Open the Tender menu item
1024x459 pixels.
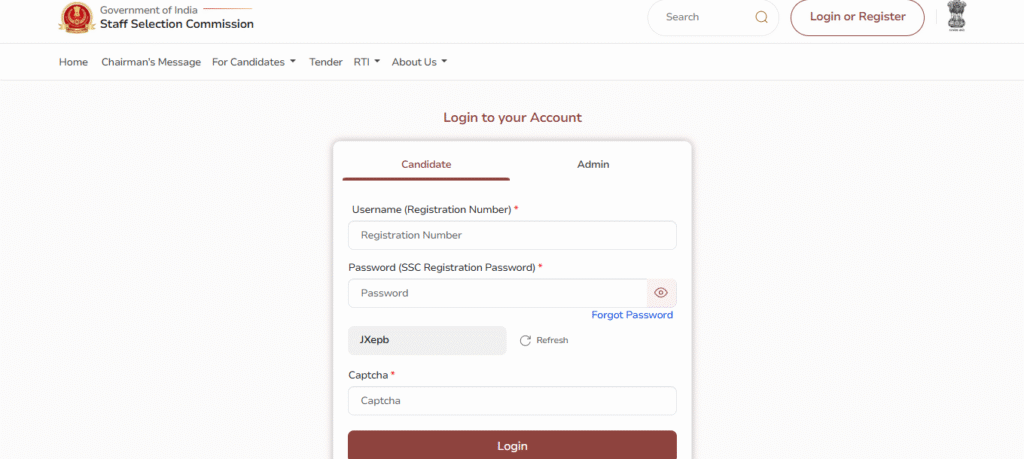click(326, 62)
